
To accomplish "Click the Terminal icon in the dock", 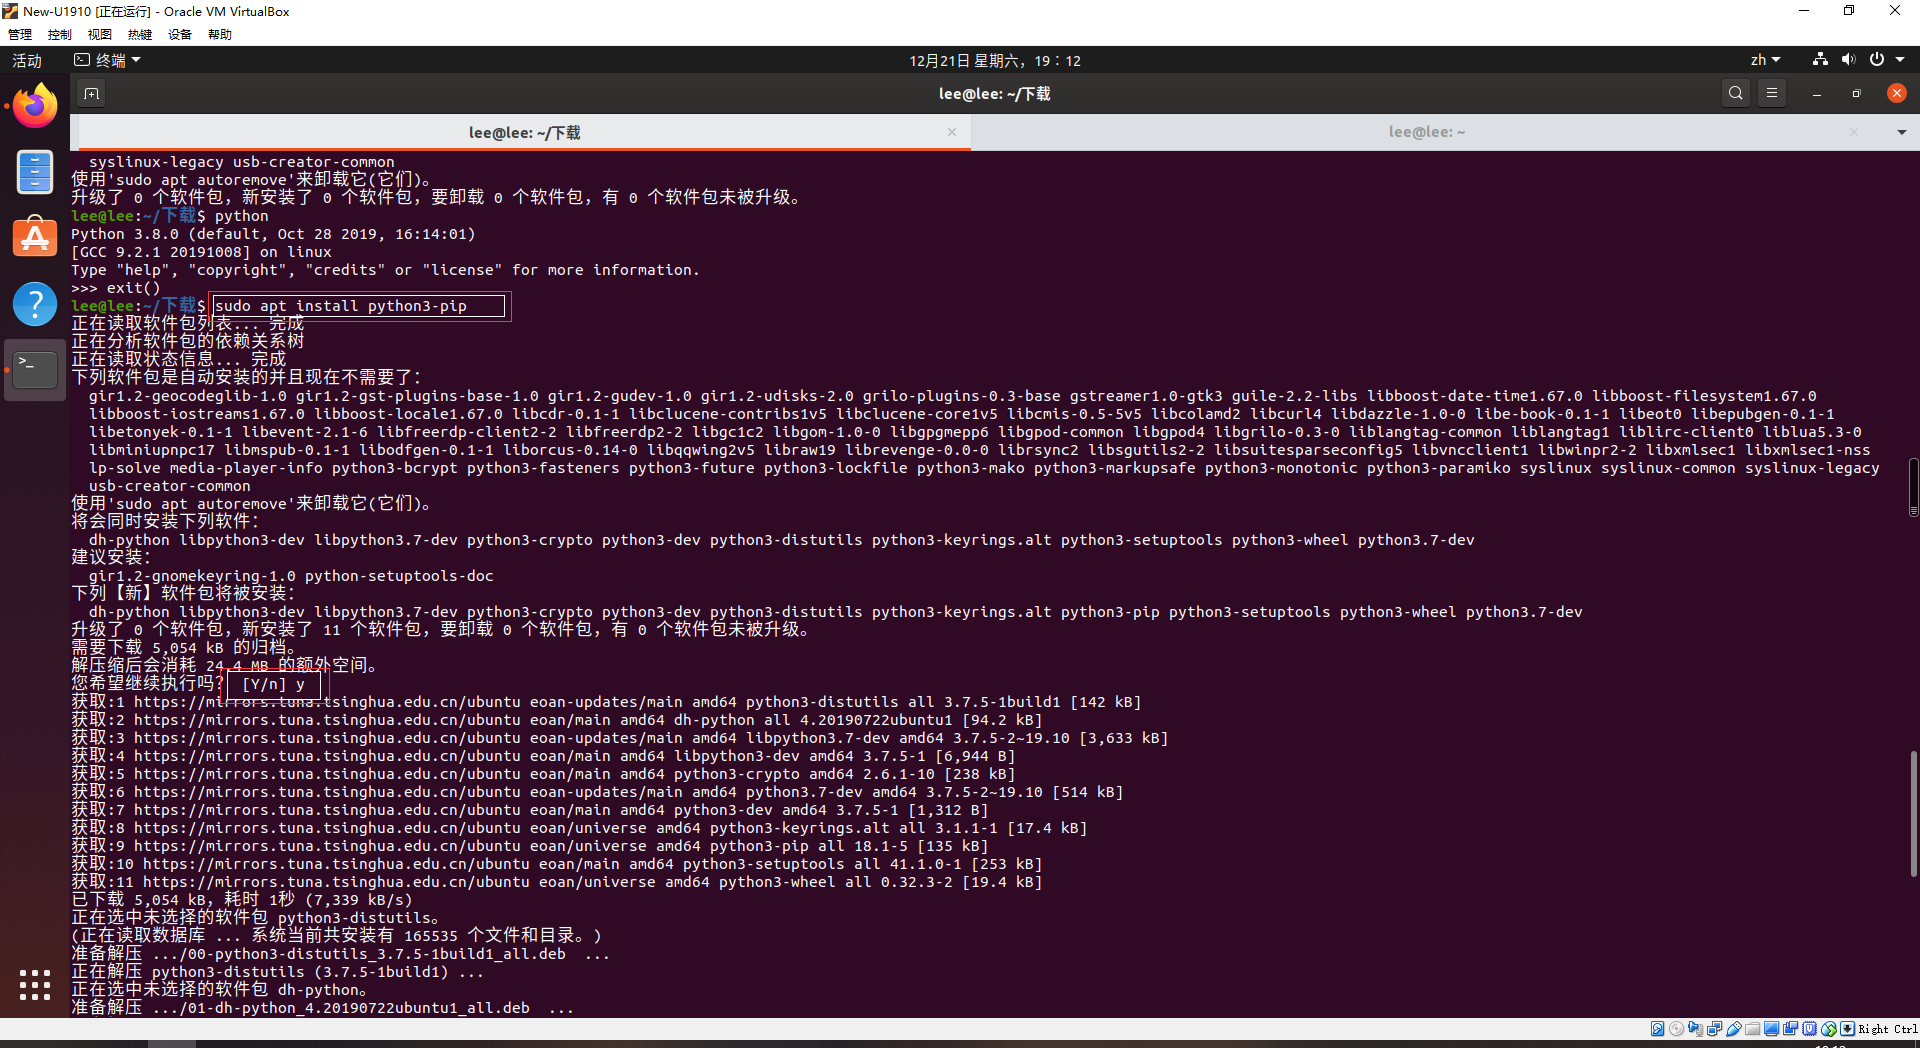I will [35, 369].
